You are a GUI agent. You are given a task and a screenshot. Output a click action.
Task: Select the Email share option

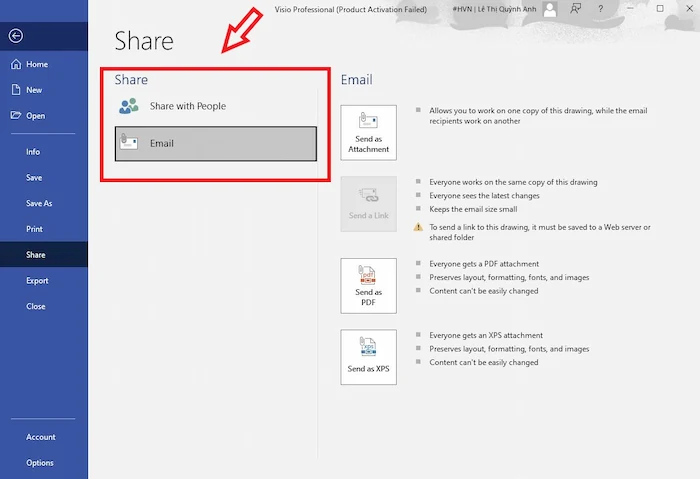(216, 144)
